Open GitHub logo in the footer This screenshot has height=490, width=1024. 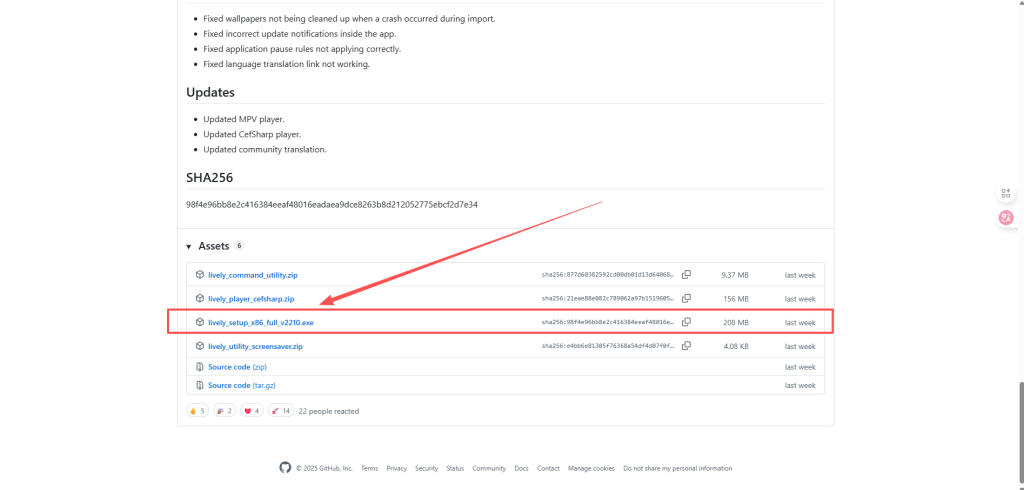285,468
